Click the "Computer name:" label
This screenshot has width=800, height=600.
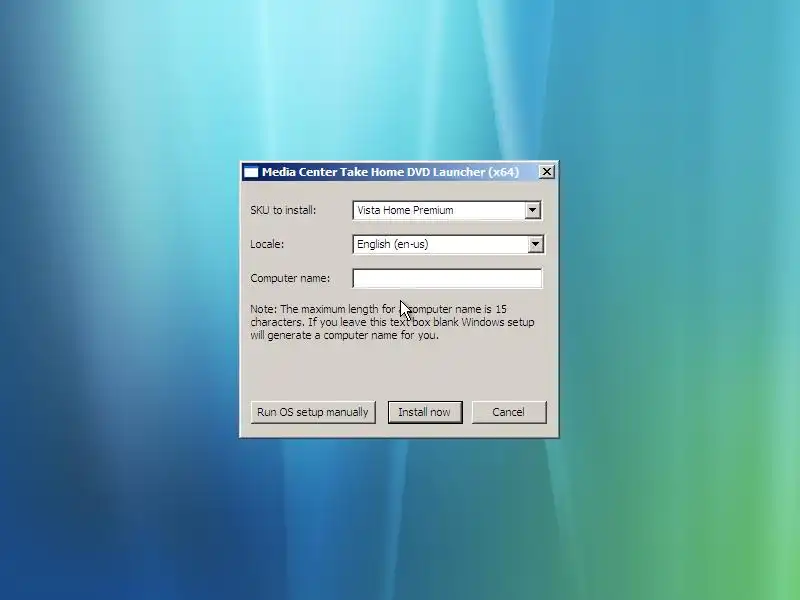[290, 279]
